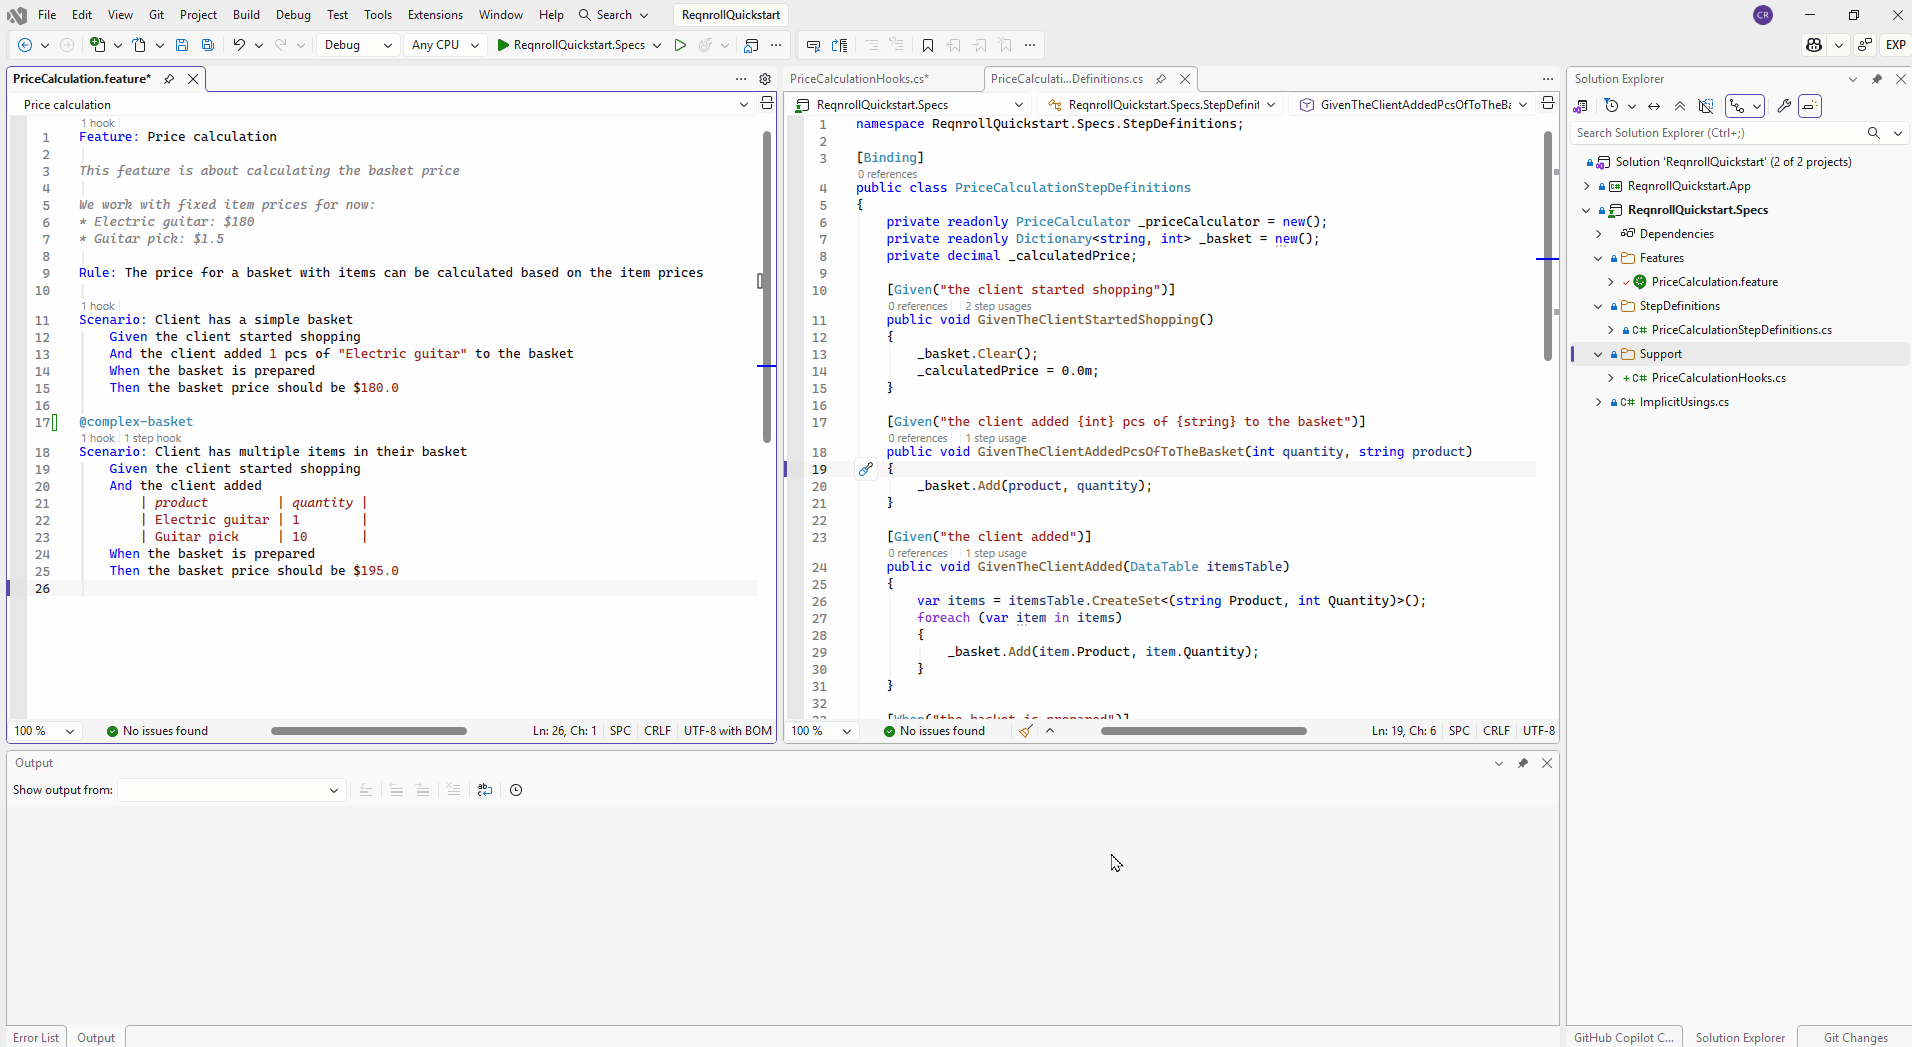
Task: Open the Debug configuration dropdown
Action: click(x=358, y=45)
